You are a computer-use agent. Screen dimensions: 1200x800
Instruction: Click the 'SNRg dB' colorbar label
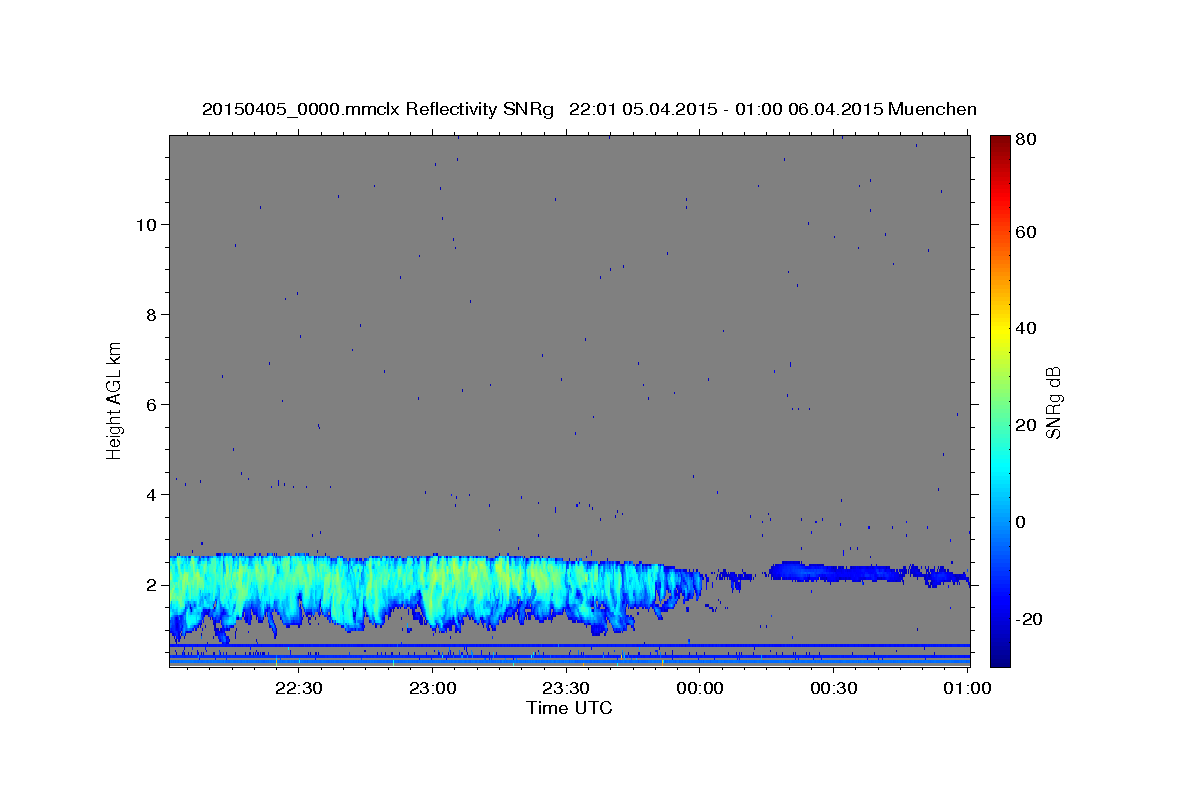click(1052, 401)
